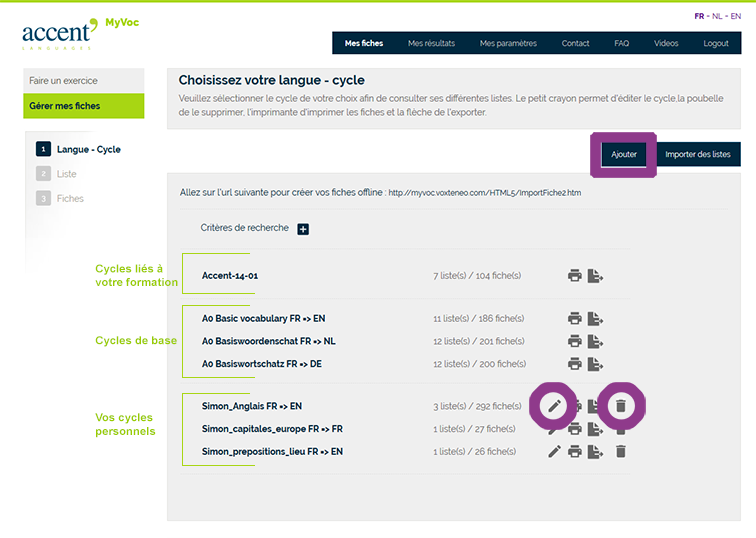The height and width of the screenshot is (538, 756).
Task: Click '1 liste(s) / 27 fiche(s)' text
Action: click(x=474, y=429)
